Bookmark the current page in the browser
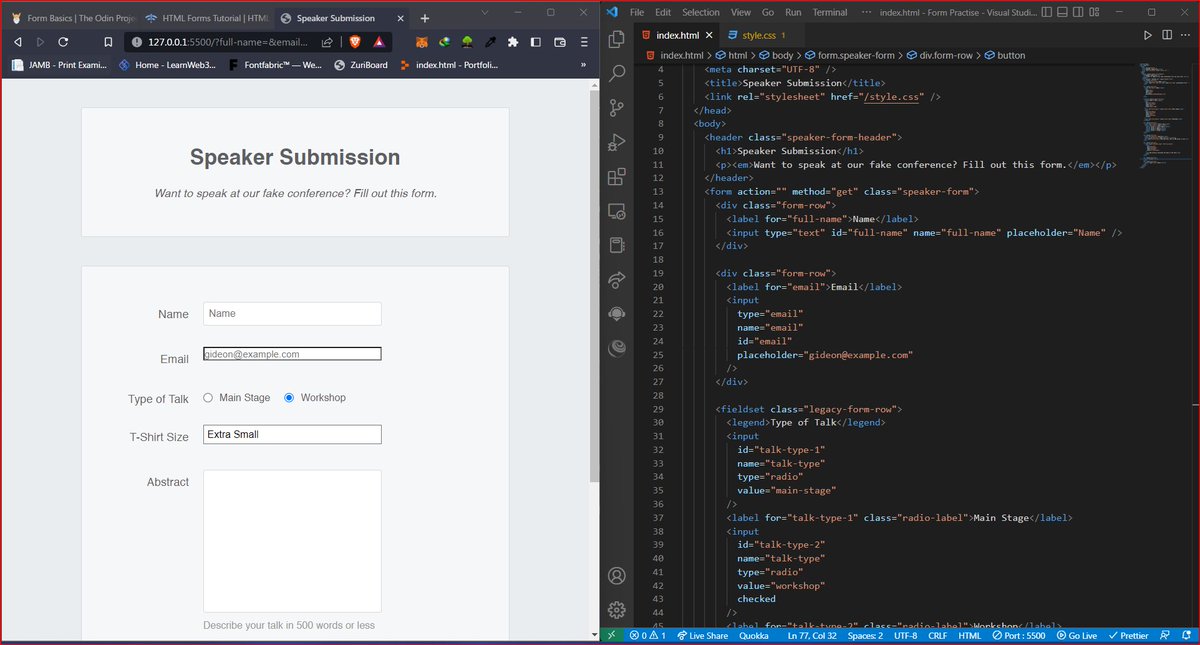This screenshot has height=645, width=1200. 108,42
